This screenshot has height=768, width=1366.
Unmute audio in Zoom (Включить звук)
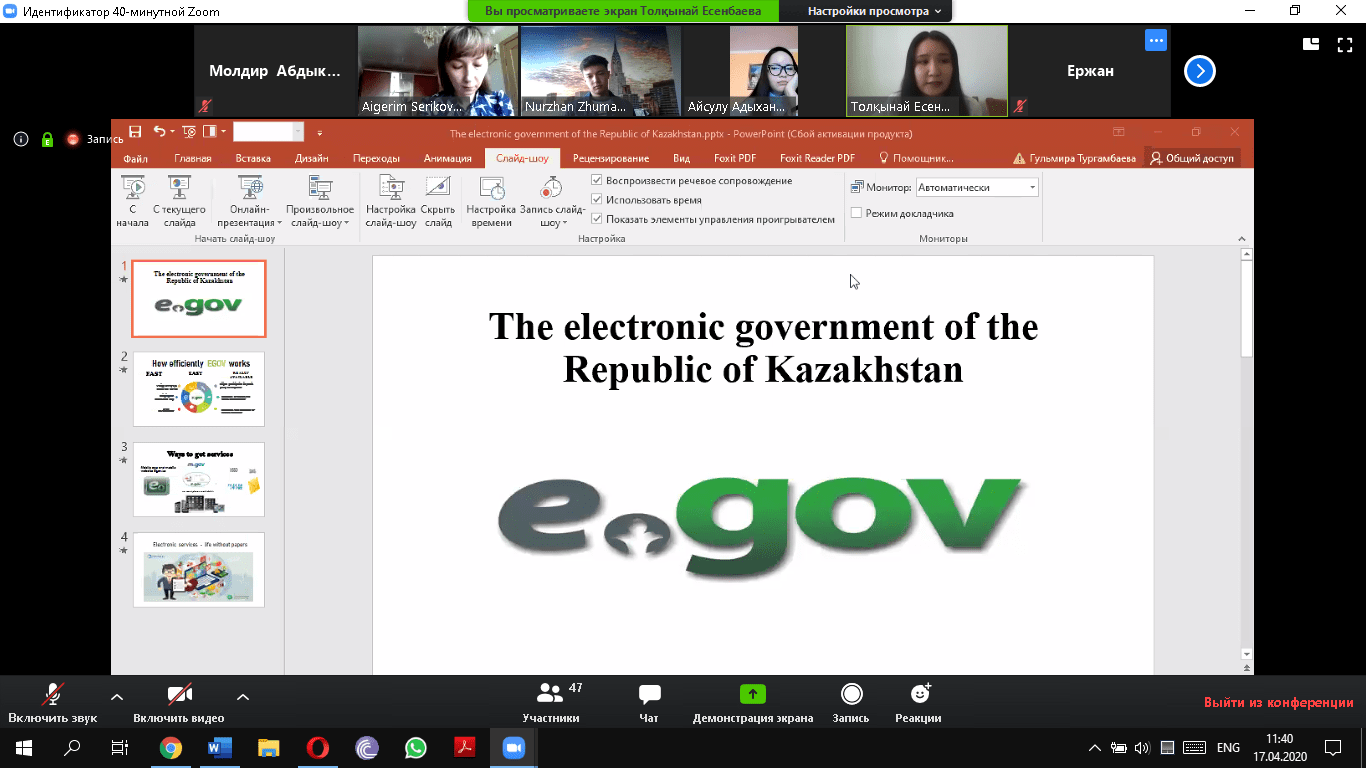tap(53, 704)
